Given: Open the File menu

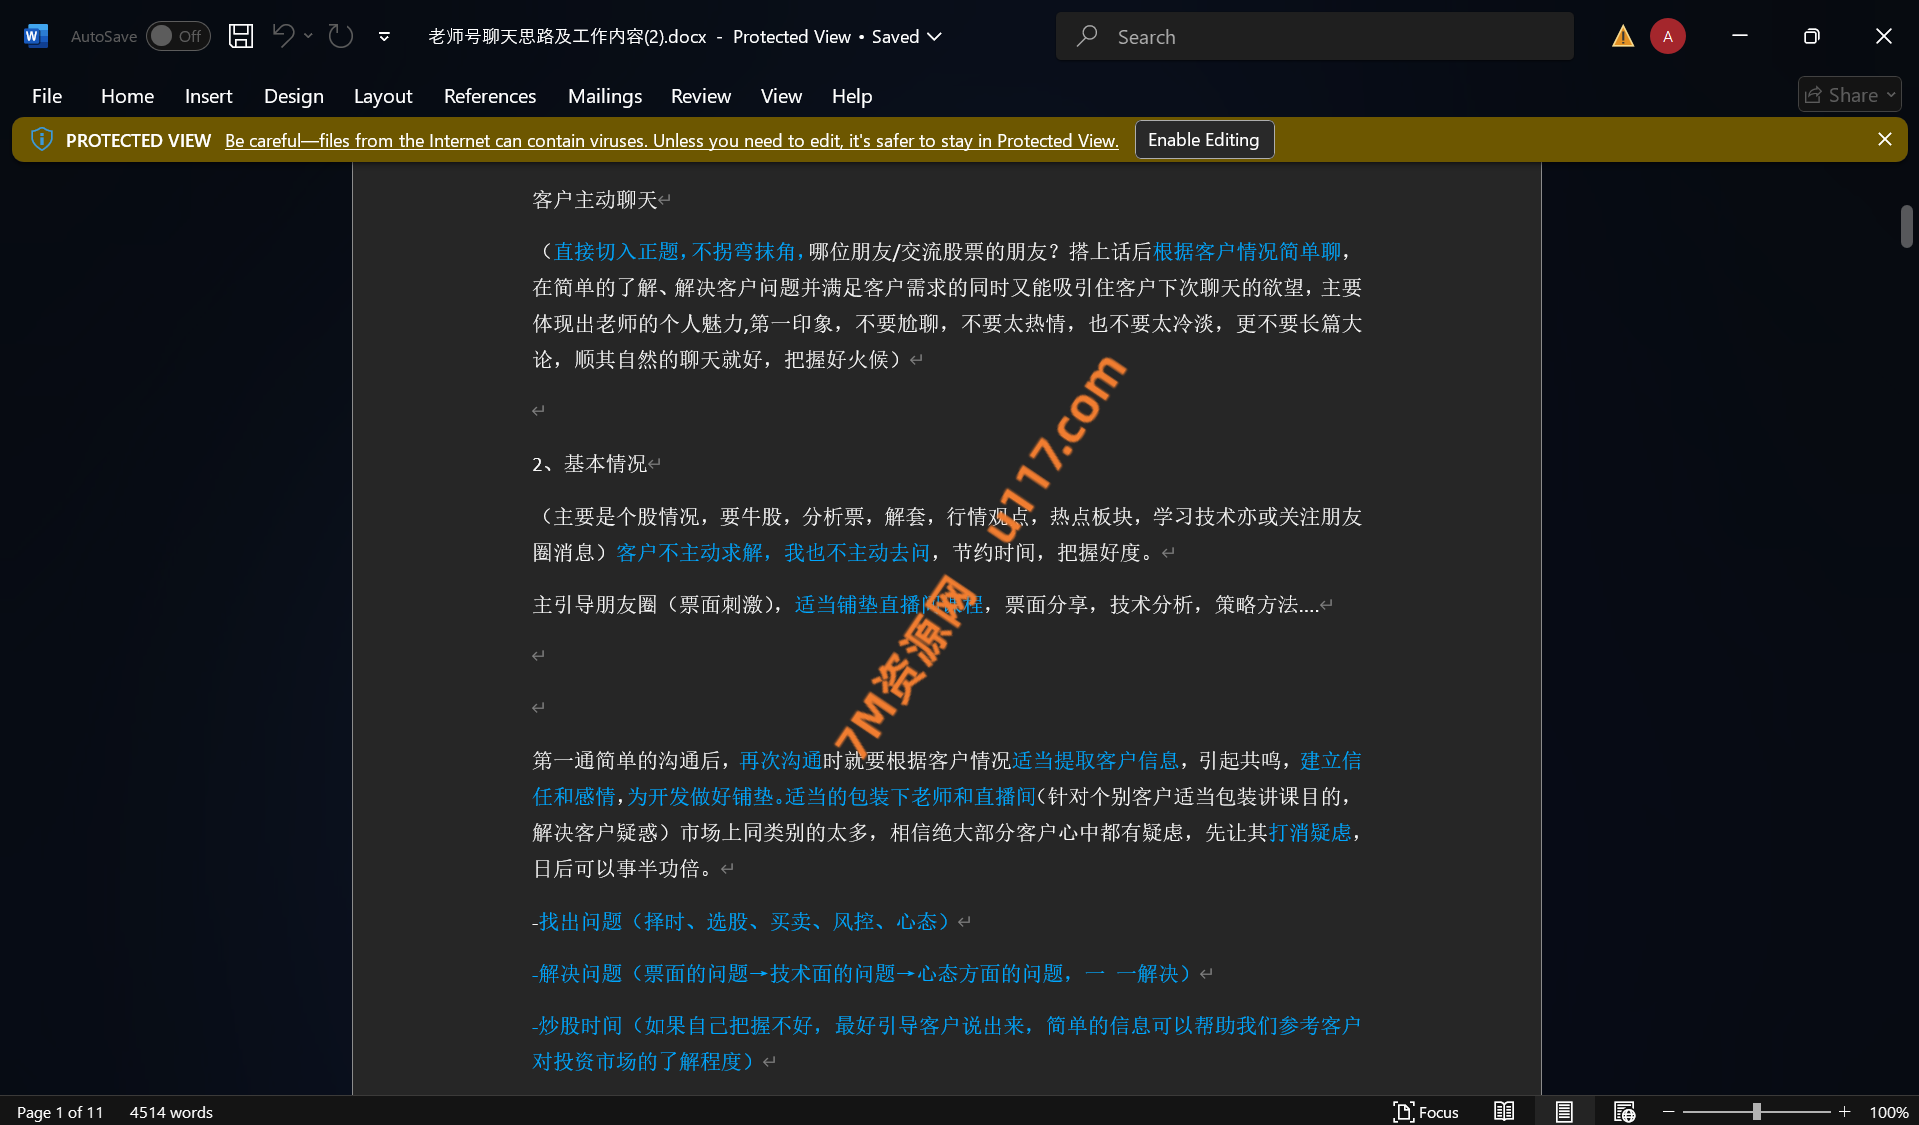Looking at the screenshot, I should pyautogui.click(x=46, y=96).
